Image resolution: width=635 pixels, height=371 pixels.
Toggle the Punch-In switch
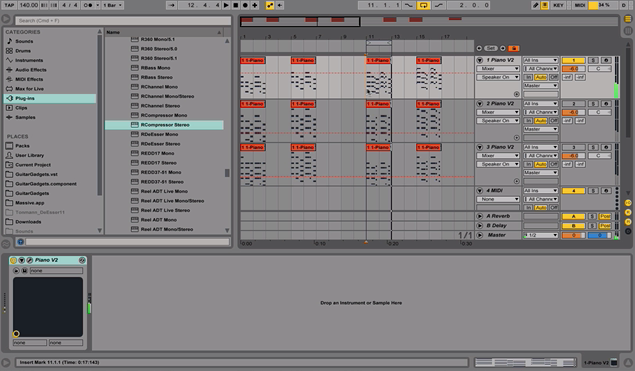tap(409, 5)
